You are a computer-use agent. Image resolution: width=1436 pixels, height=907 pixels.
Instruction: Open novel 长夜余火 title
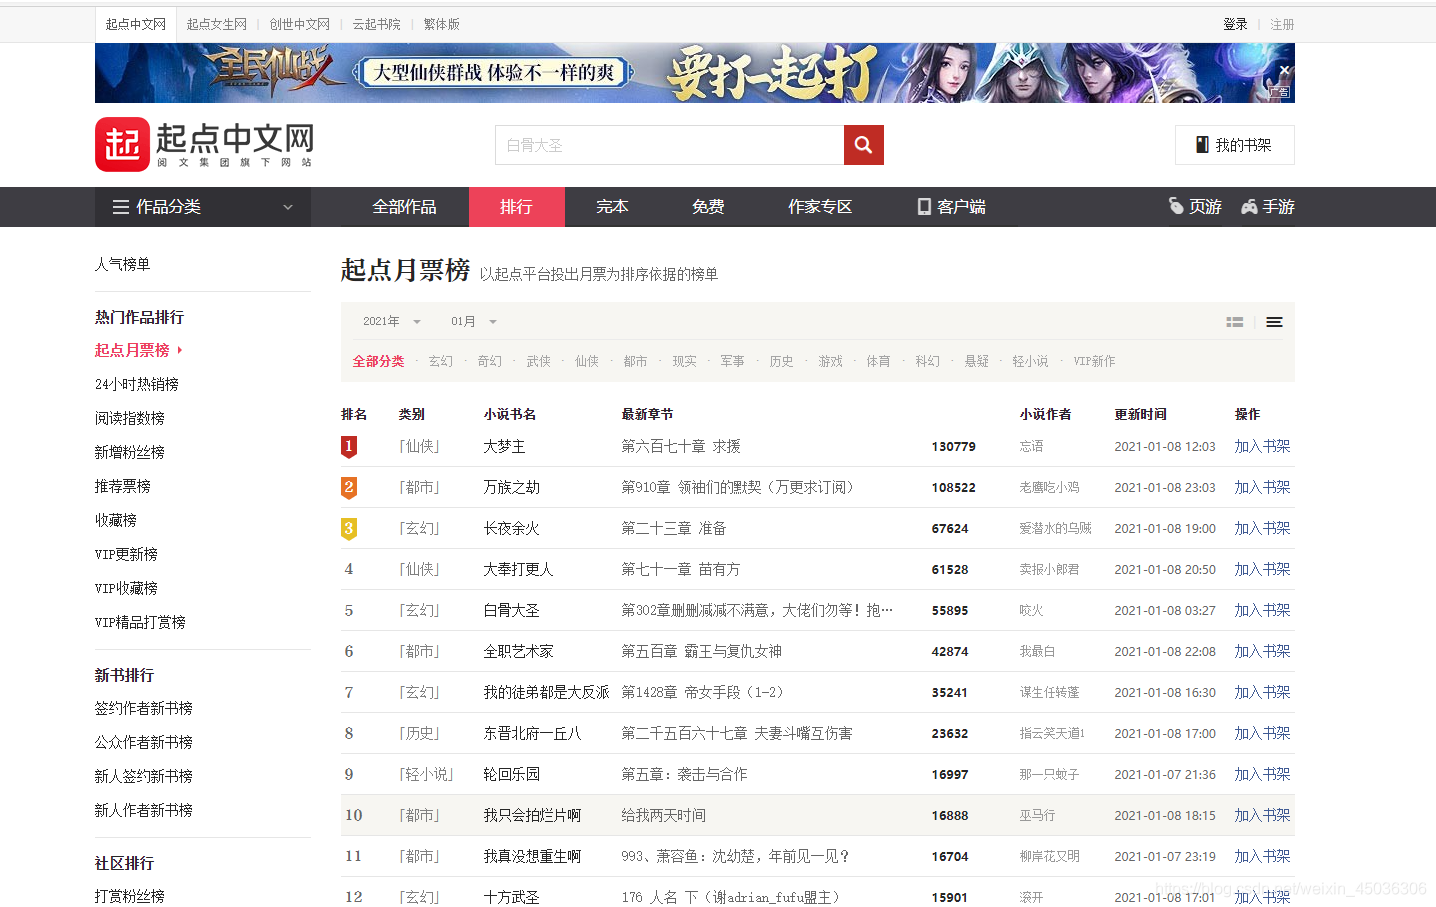tap(512, 528)
